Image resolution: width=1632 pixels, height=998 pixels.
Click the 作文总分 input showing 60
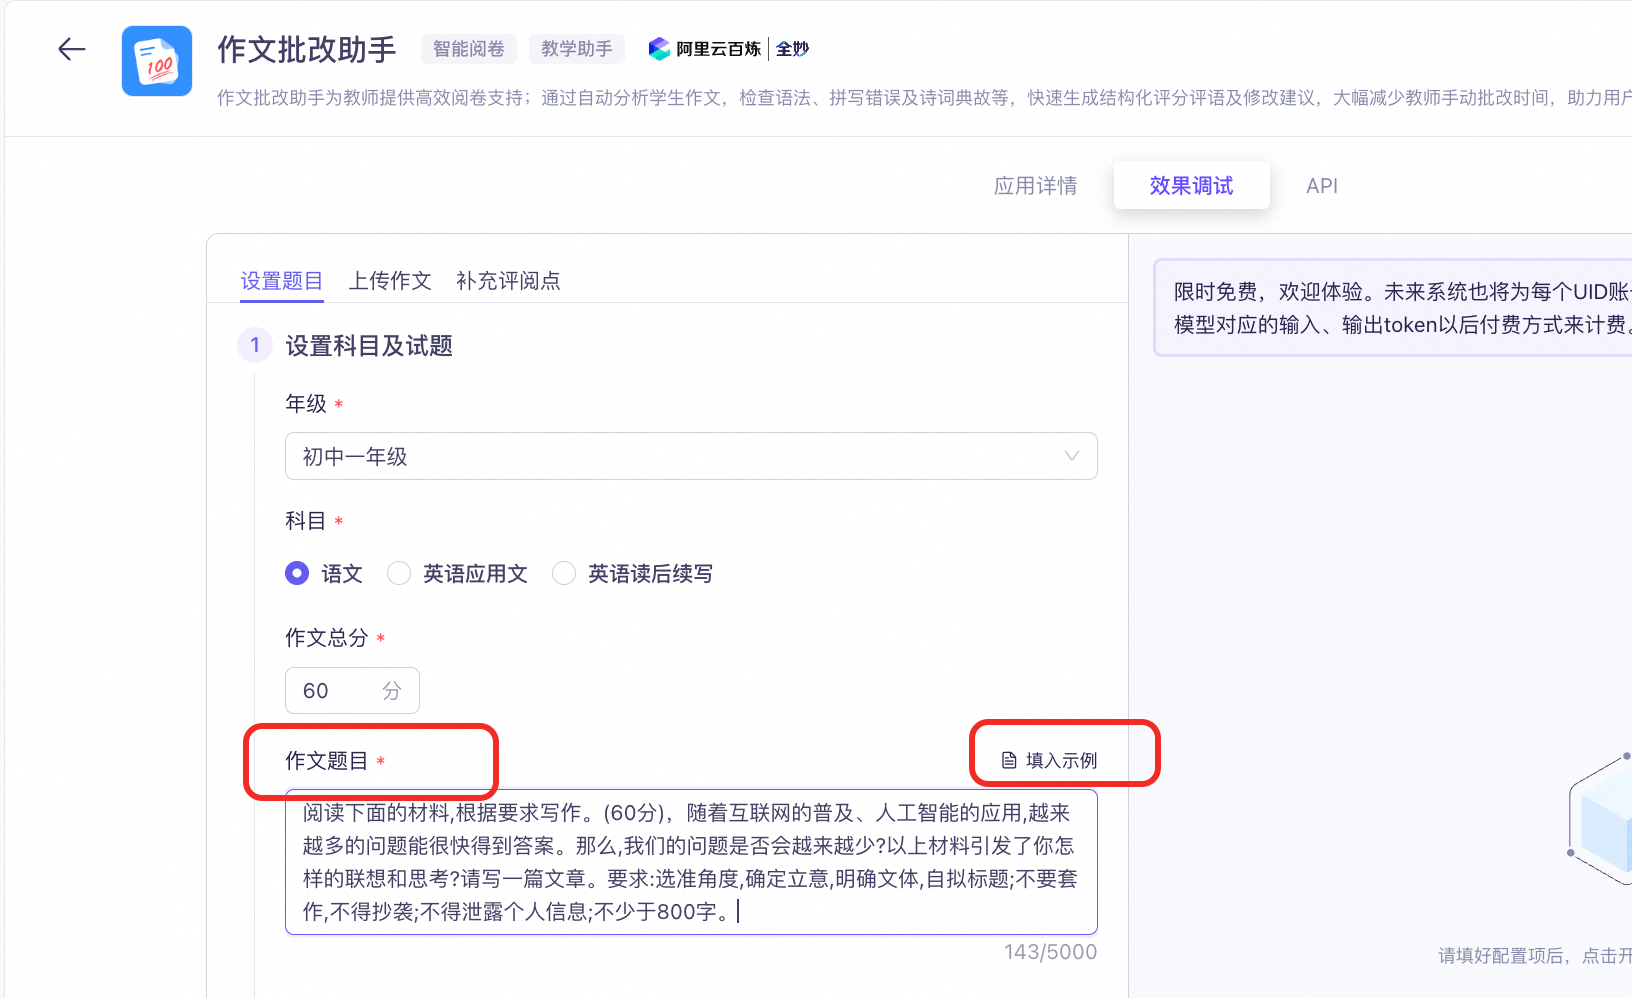tap(352, 691)
